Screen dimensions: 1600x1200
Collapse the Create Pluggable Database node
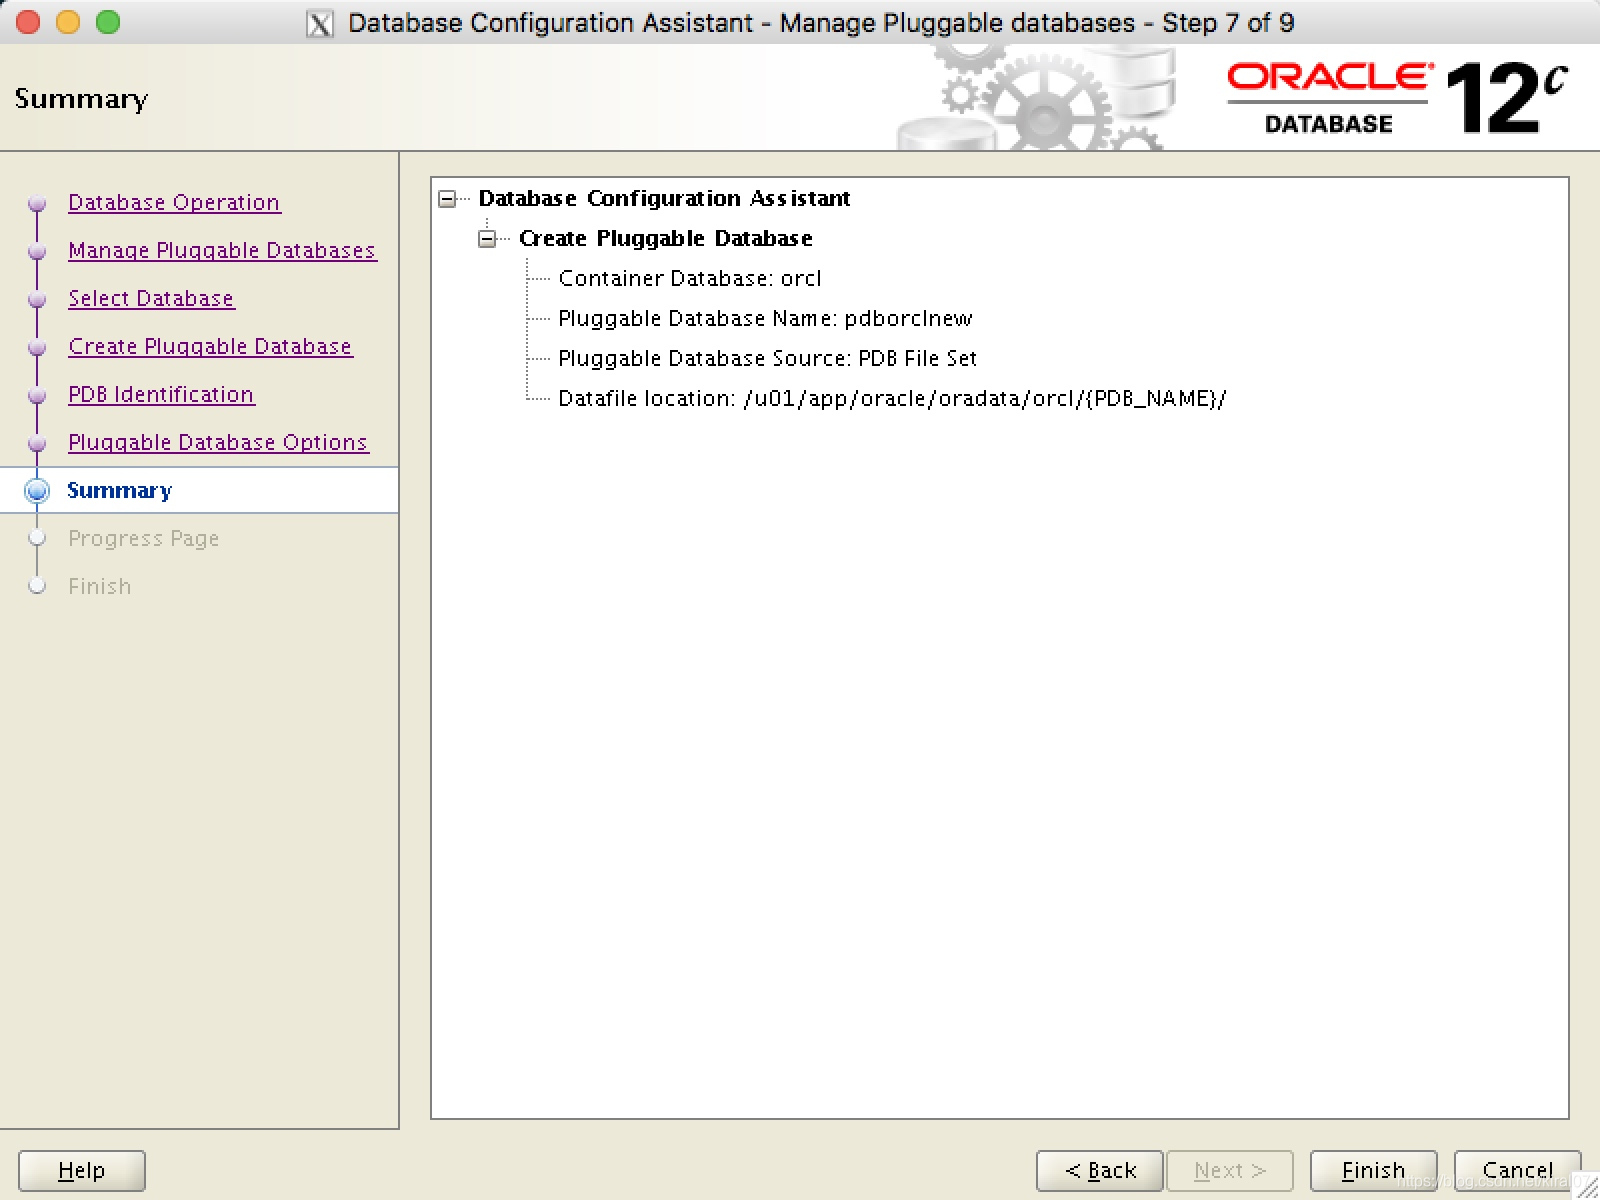pyautogui.click(x=487, y=239)
